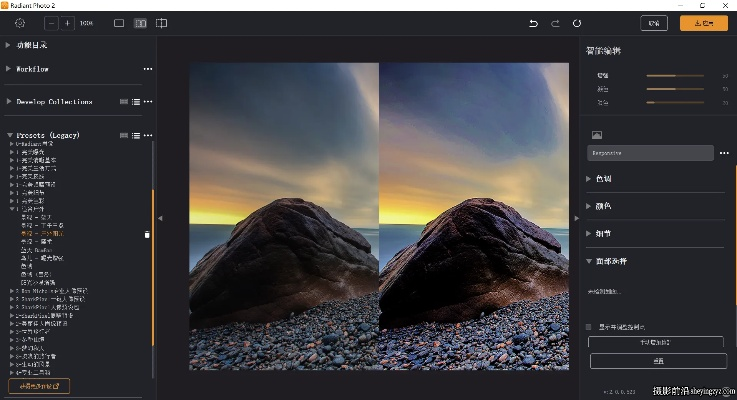Select side-by-side compare view
This screenshot has width=737, height=400.
140,22
